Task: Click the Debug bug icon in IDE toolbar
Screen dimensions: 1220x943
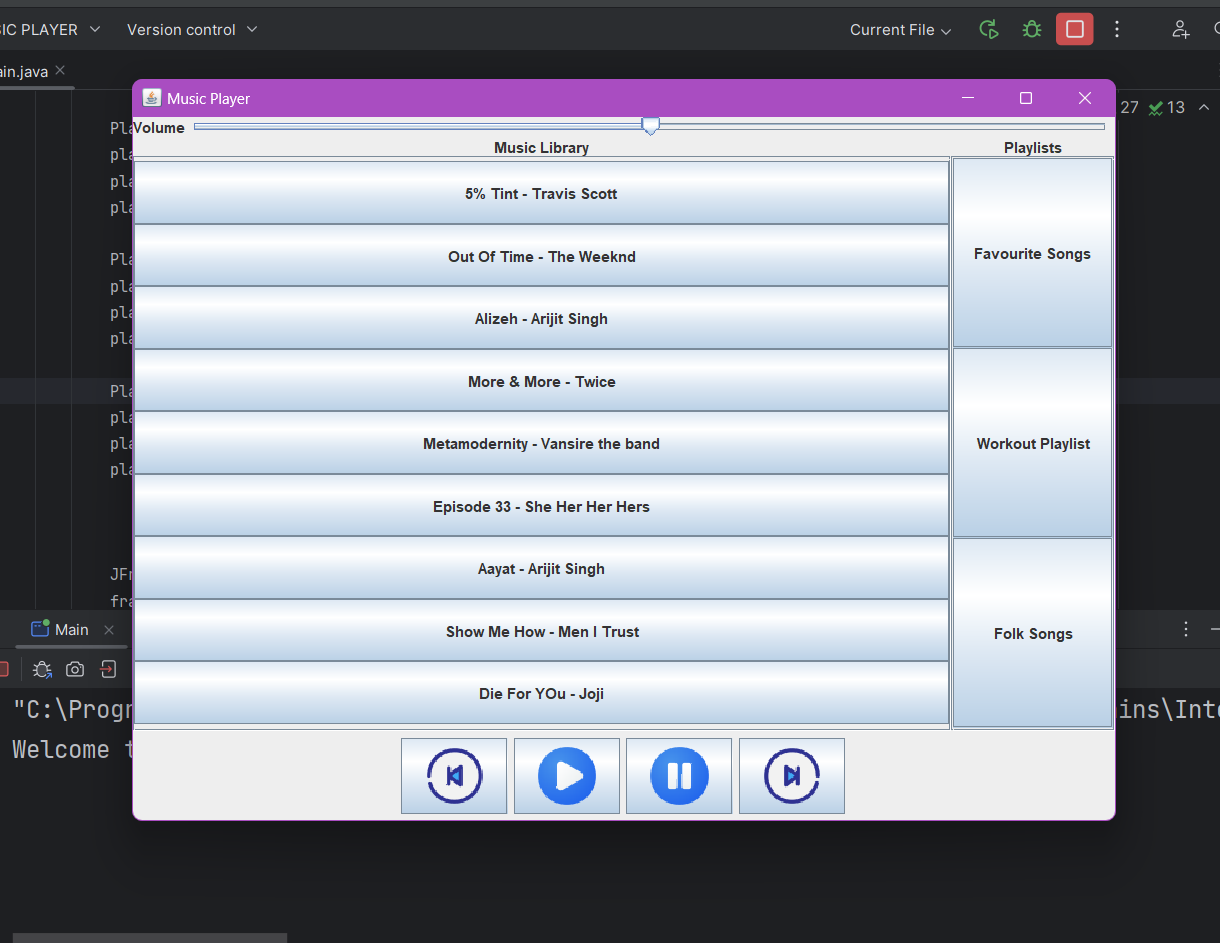Action: coord(1031,30)
